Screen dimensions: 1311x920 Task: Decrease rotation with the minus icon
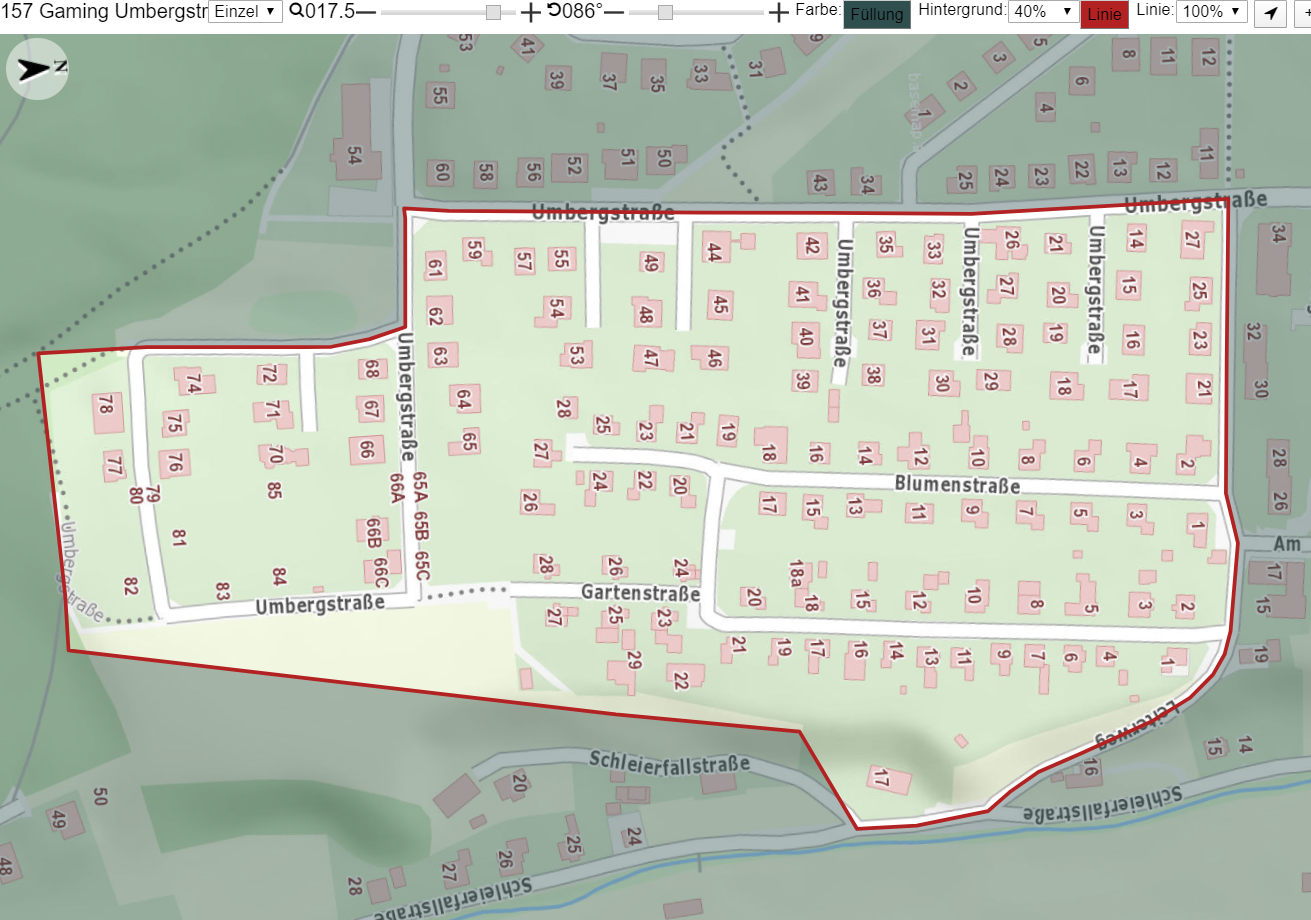pyautogui.click(x=614, y=12)
